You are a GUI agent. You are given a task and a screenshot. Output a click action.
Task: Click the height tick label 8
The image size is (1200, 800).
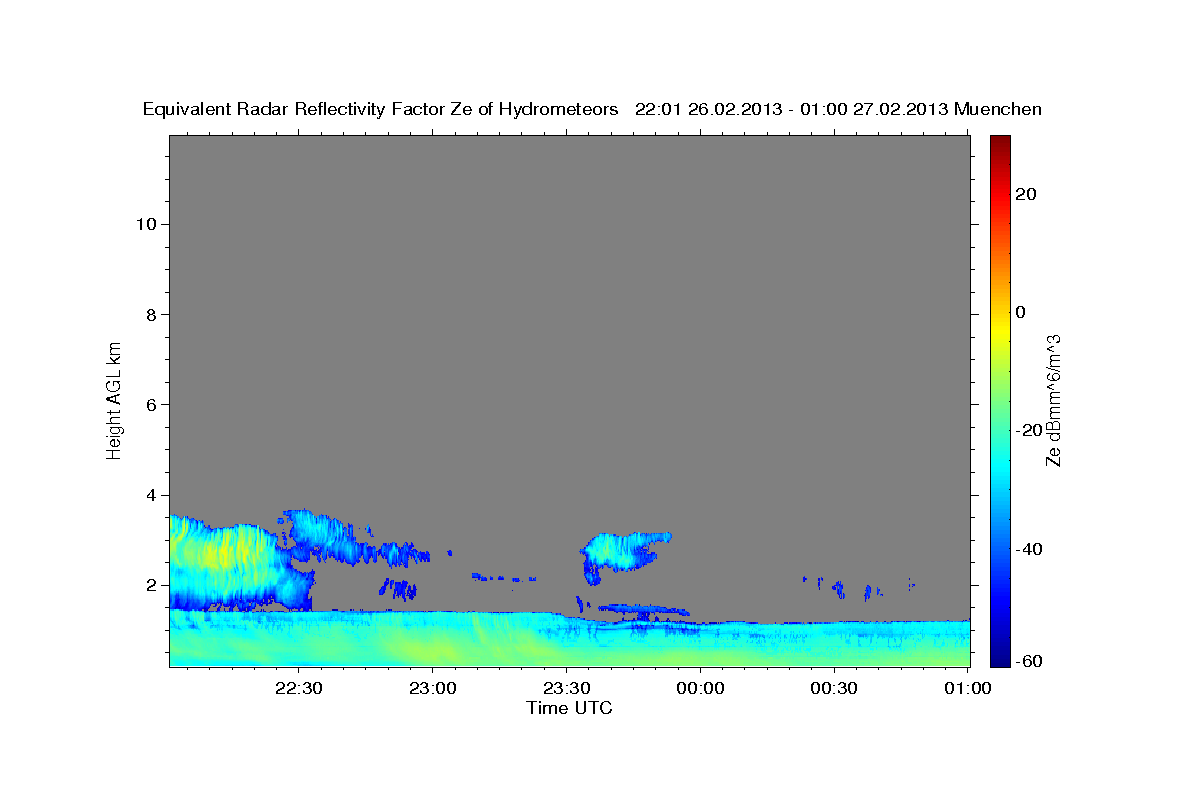click(151, 315)
